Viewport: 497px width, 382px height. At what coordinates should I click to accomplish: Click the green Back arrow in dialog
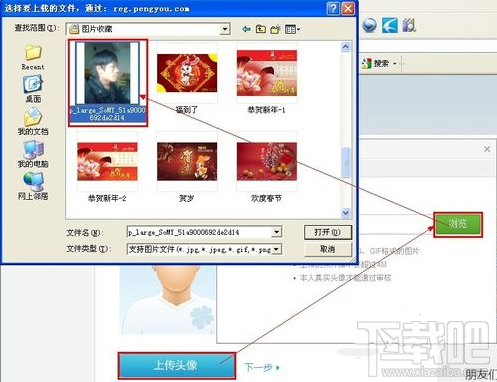click(x=246, y=29)
